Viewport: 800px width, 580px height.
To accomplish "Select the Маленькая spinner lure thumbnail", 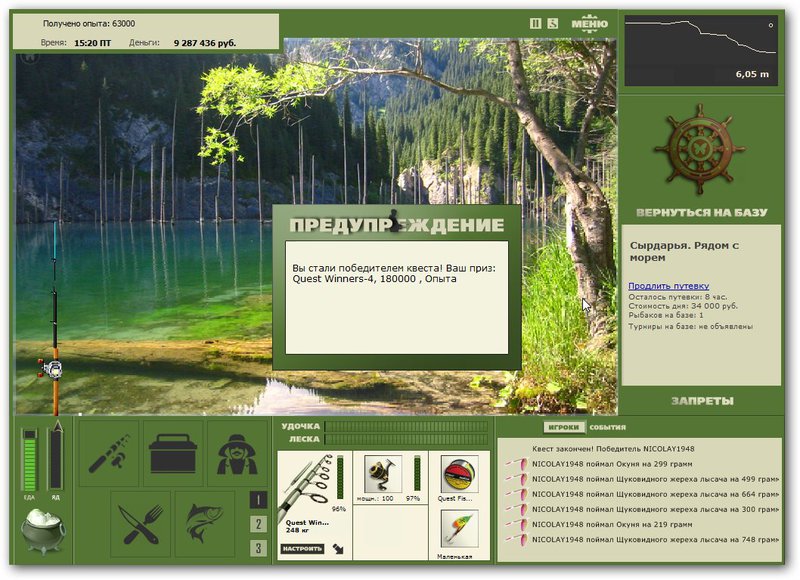I will tap(459, 528).
